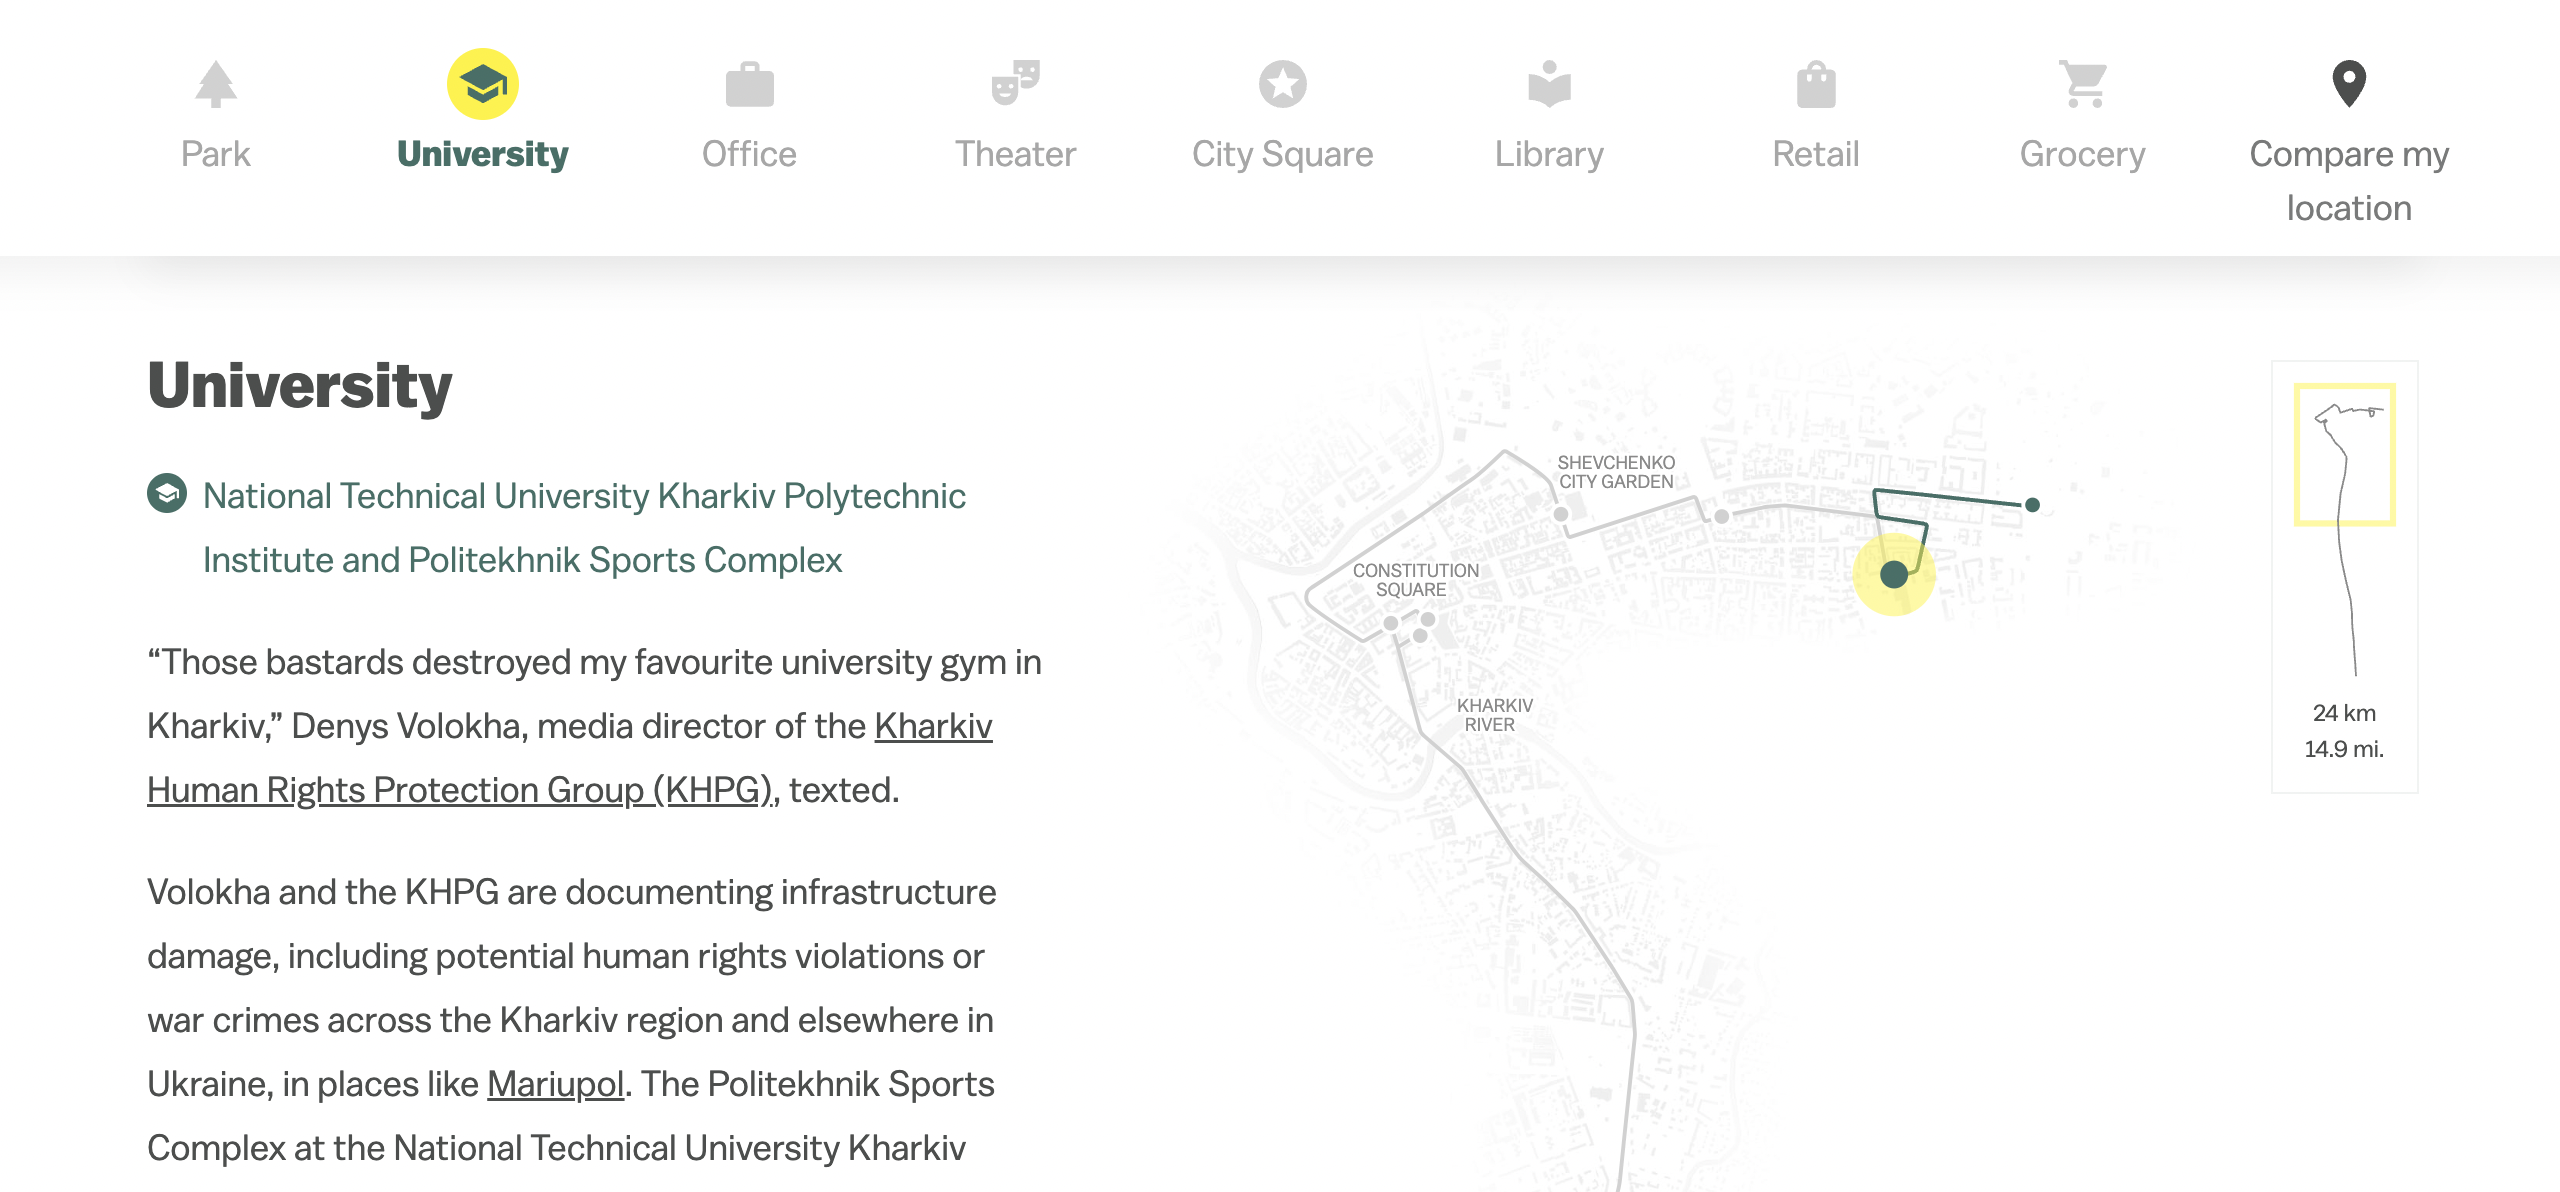Click the Shevchenko City Garden map marker
The width and height of the screenshot is (2560, 1192).
(x=1561, y=514)
